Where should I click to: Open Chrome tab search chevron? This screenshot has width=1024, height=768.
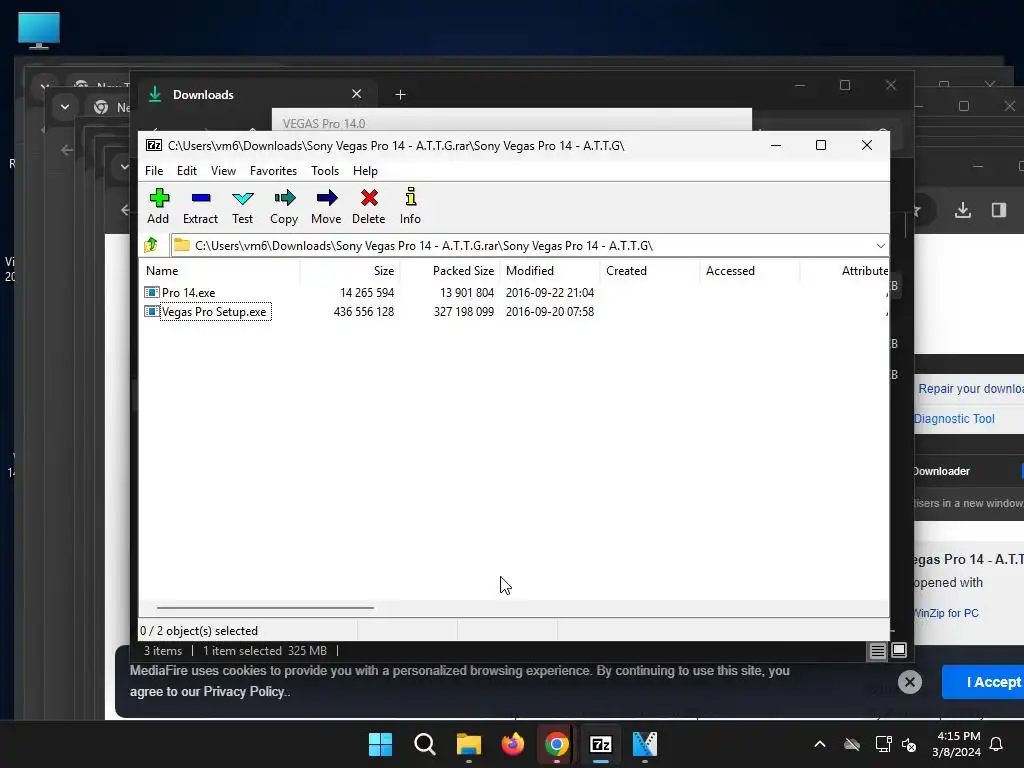pyautogui.click(x=65, y=106)
